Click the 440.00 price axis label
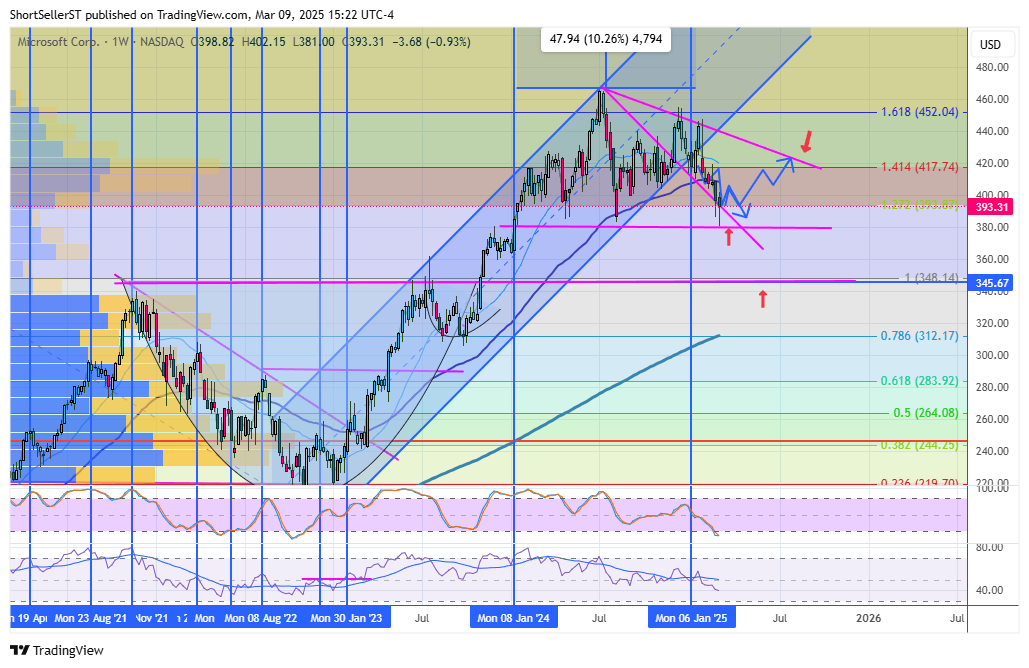Screen dimensions: 1029x668 992,131
